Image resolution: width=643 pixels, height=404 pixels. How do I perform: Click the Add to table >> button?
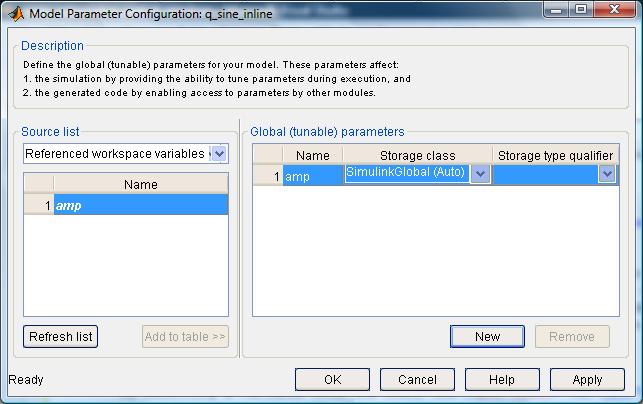coord(185,337)
